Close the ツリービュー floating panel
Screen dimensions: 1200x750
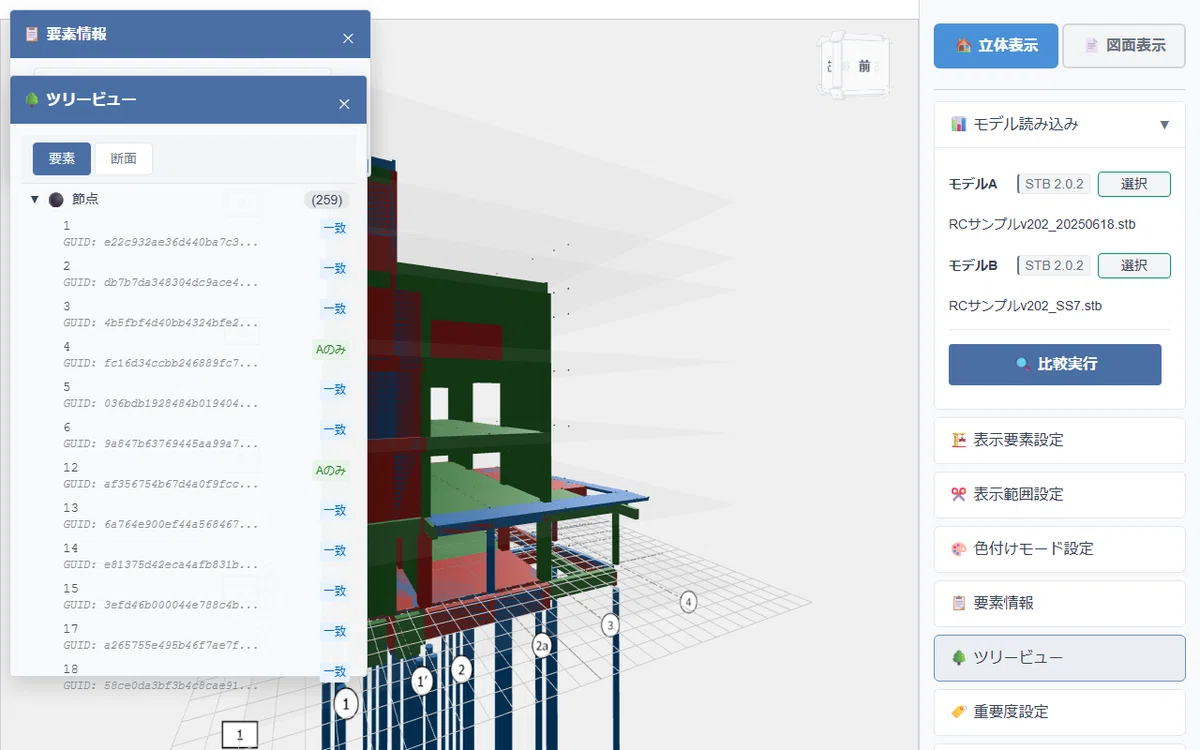[344, 104]
